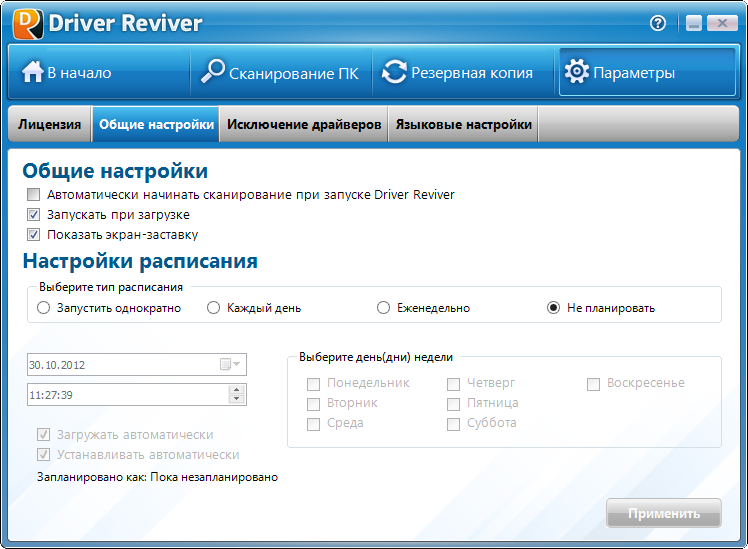Click the house icon for В начало

[x=32, y=72]
